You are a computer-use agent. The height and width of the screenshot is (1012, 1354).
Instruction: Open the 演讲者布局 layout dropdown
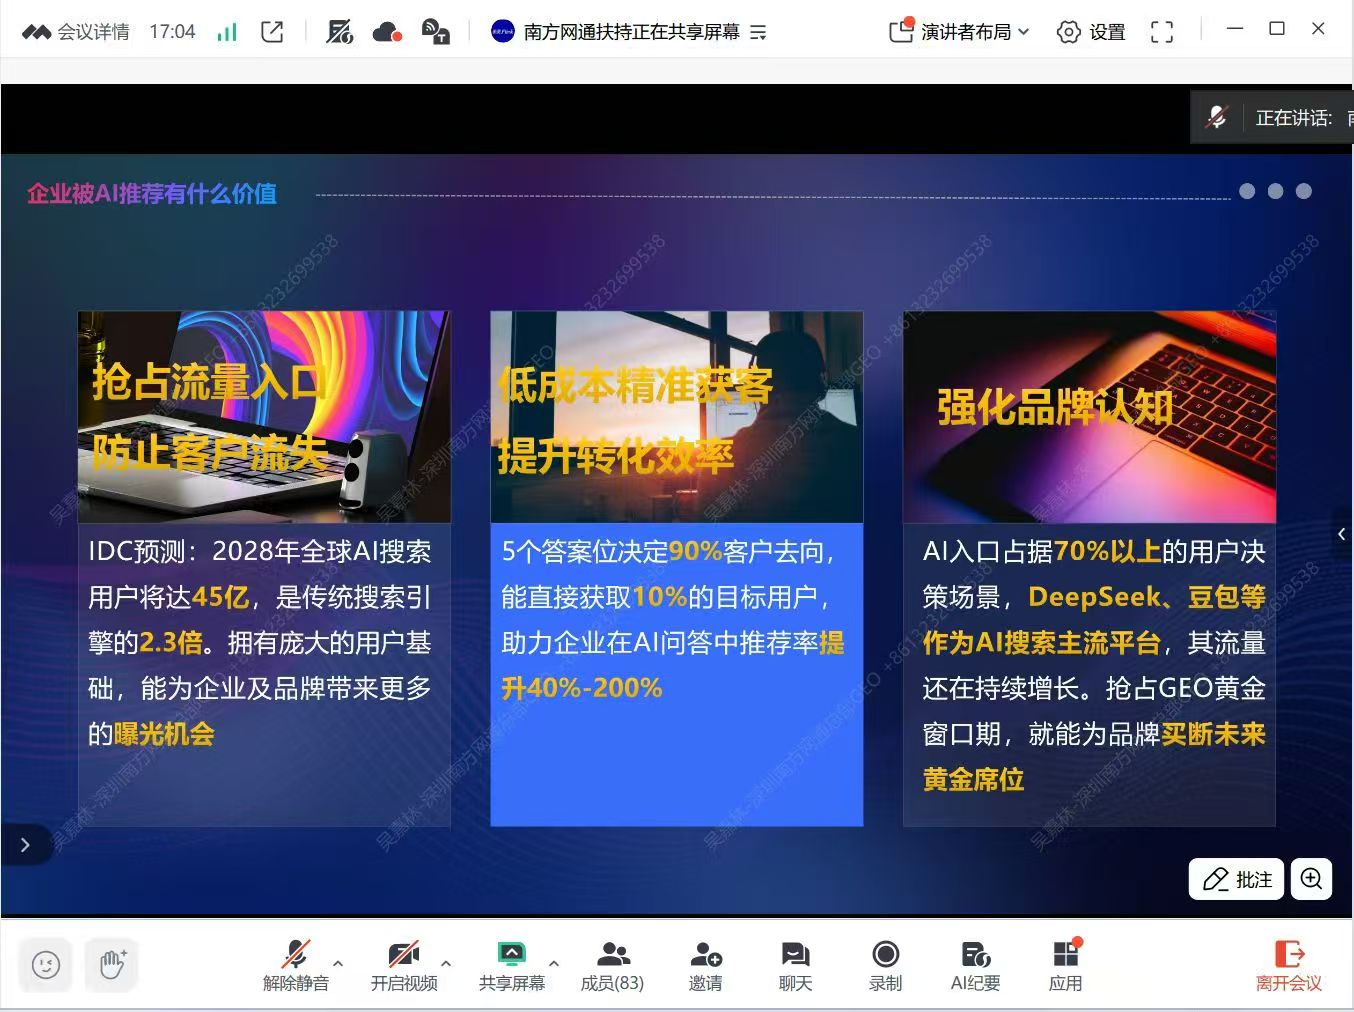(x=959, y=32)
